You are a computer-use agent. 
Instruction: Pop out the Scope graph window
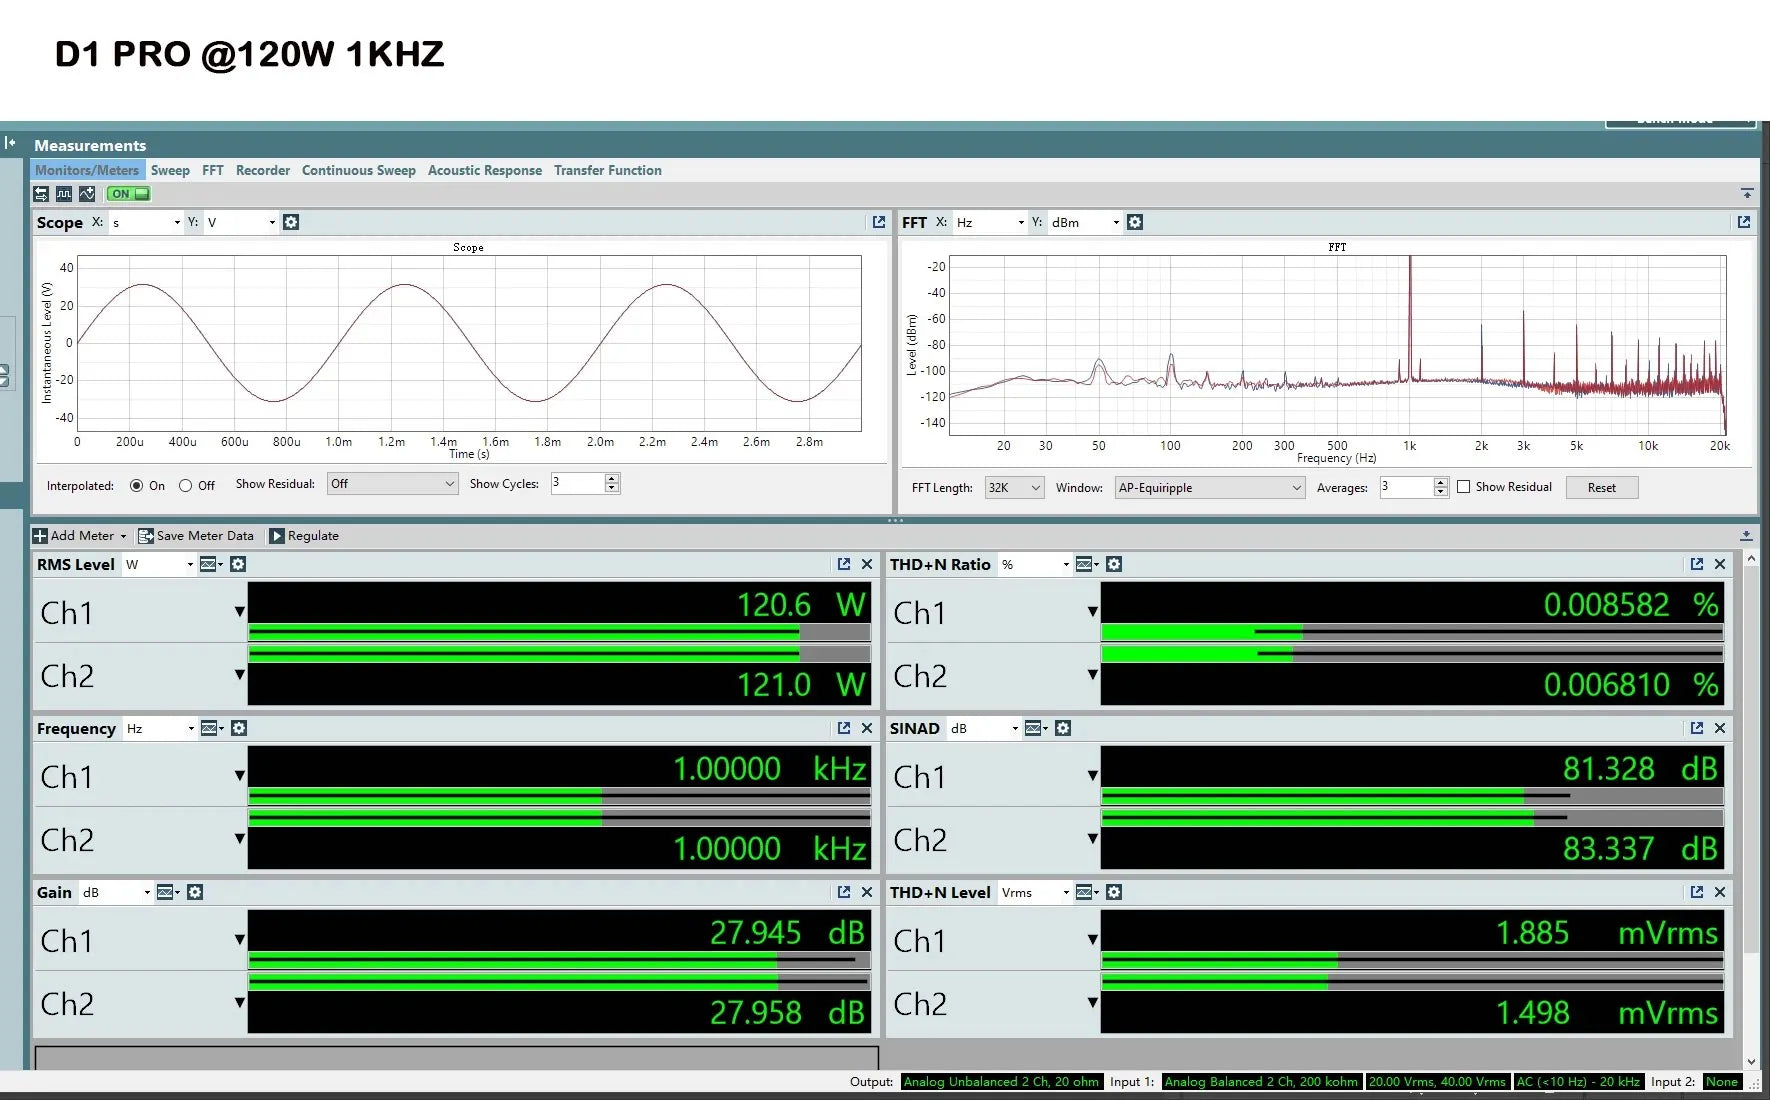(x=879, y=222)
